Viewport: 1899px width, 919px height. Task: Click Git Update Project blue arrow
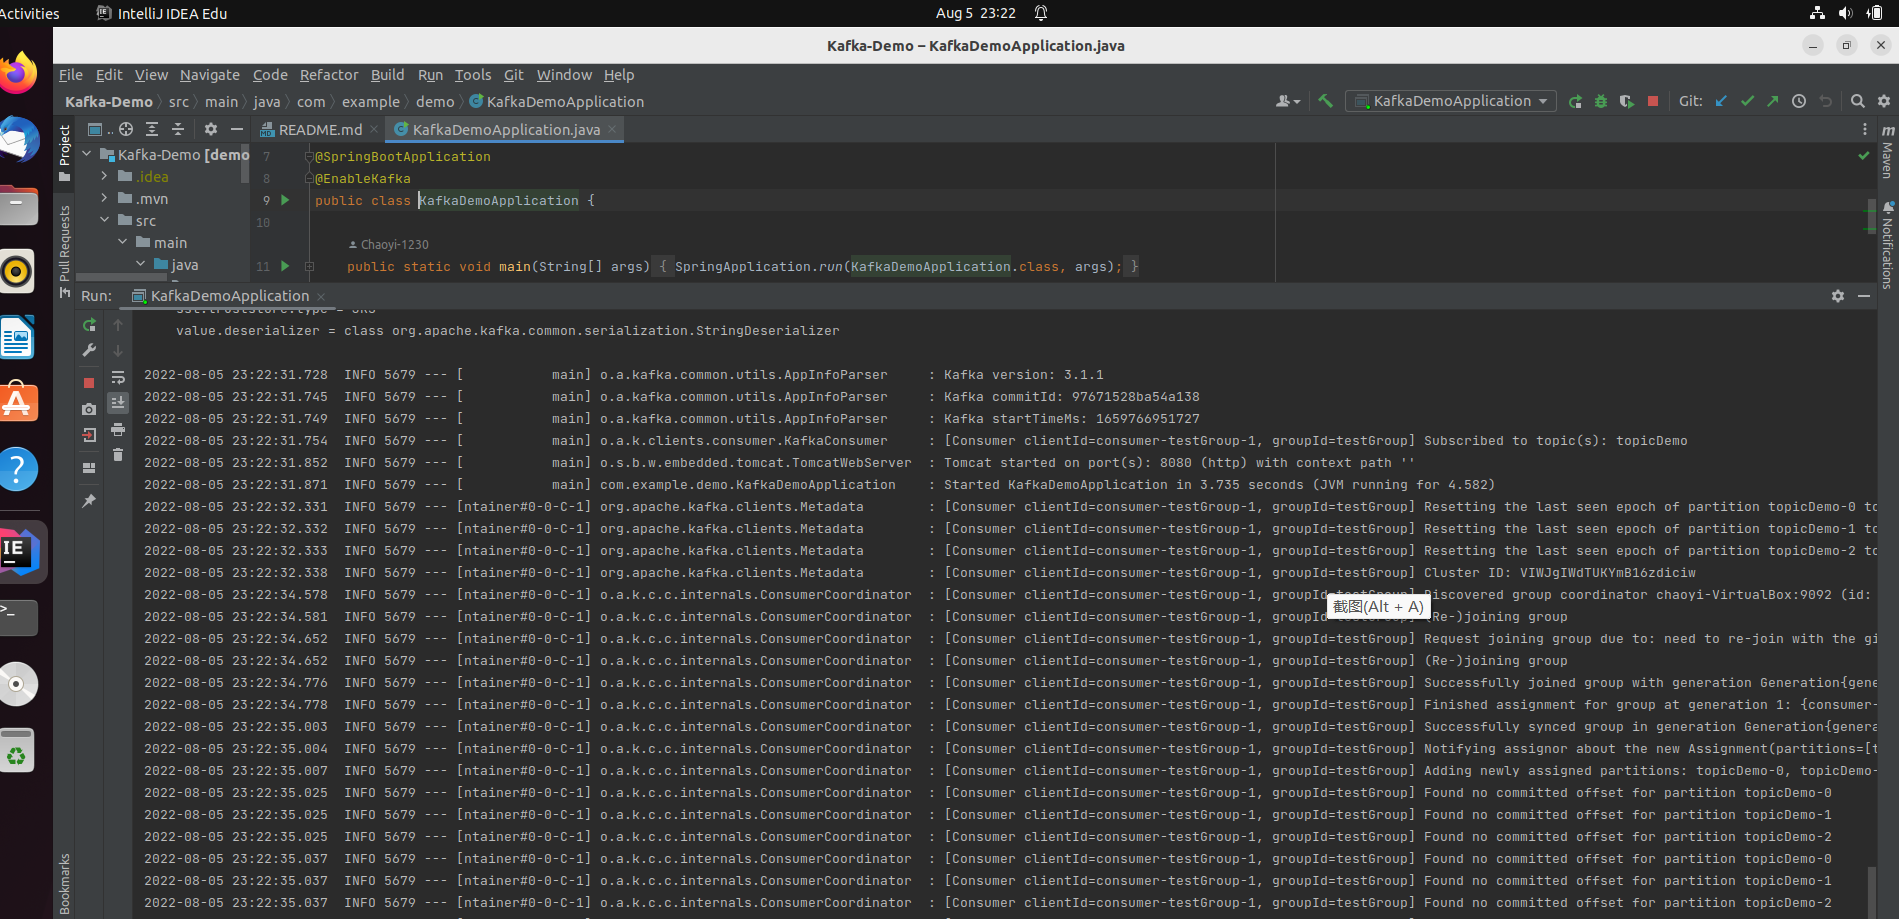pos(1721,101)
